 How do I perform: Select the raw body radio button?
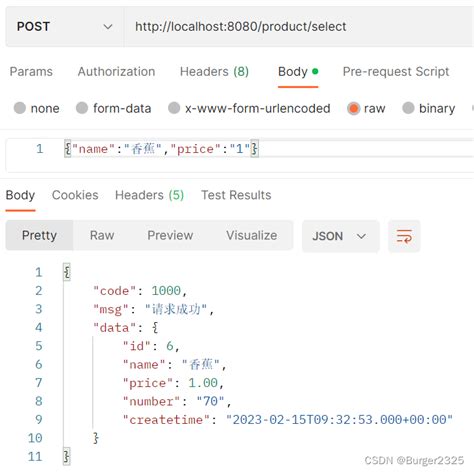353,108
